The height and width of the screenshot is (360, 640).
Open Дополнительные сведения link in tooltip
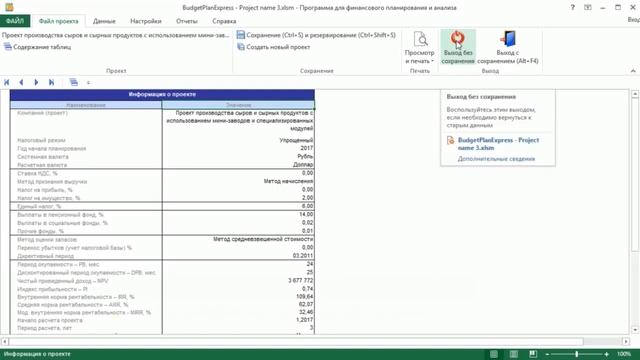pos(496,159)
